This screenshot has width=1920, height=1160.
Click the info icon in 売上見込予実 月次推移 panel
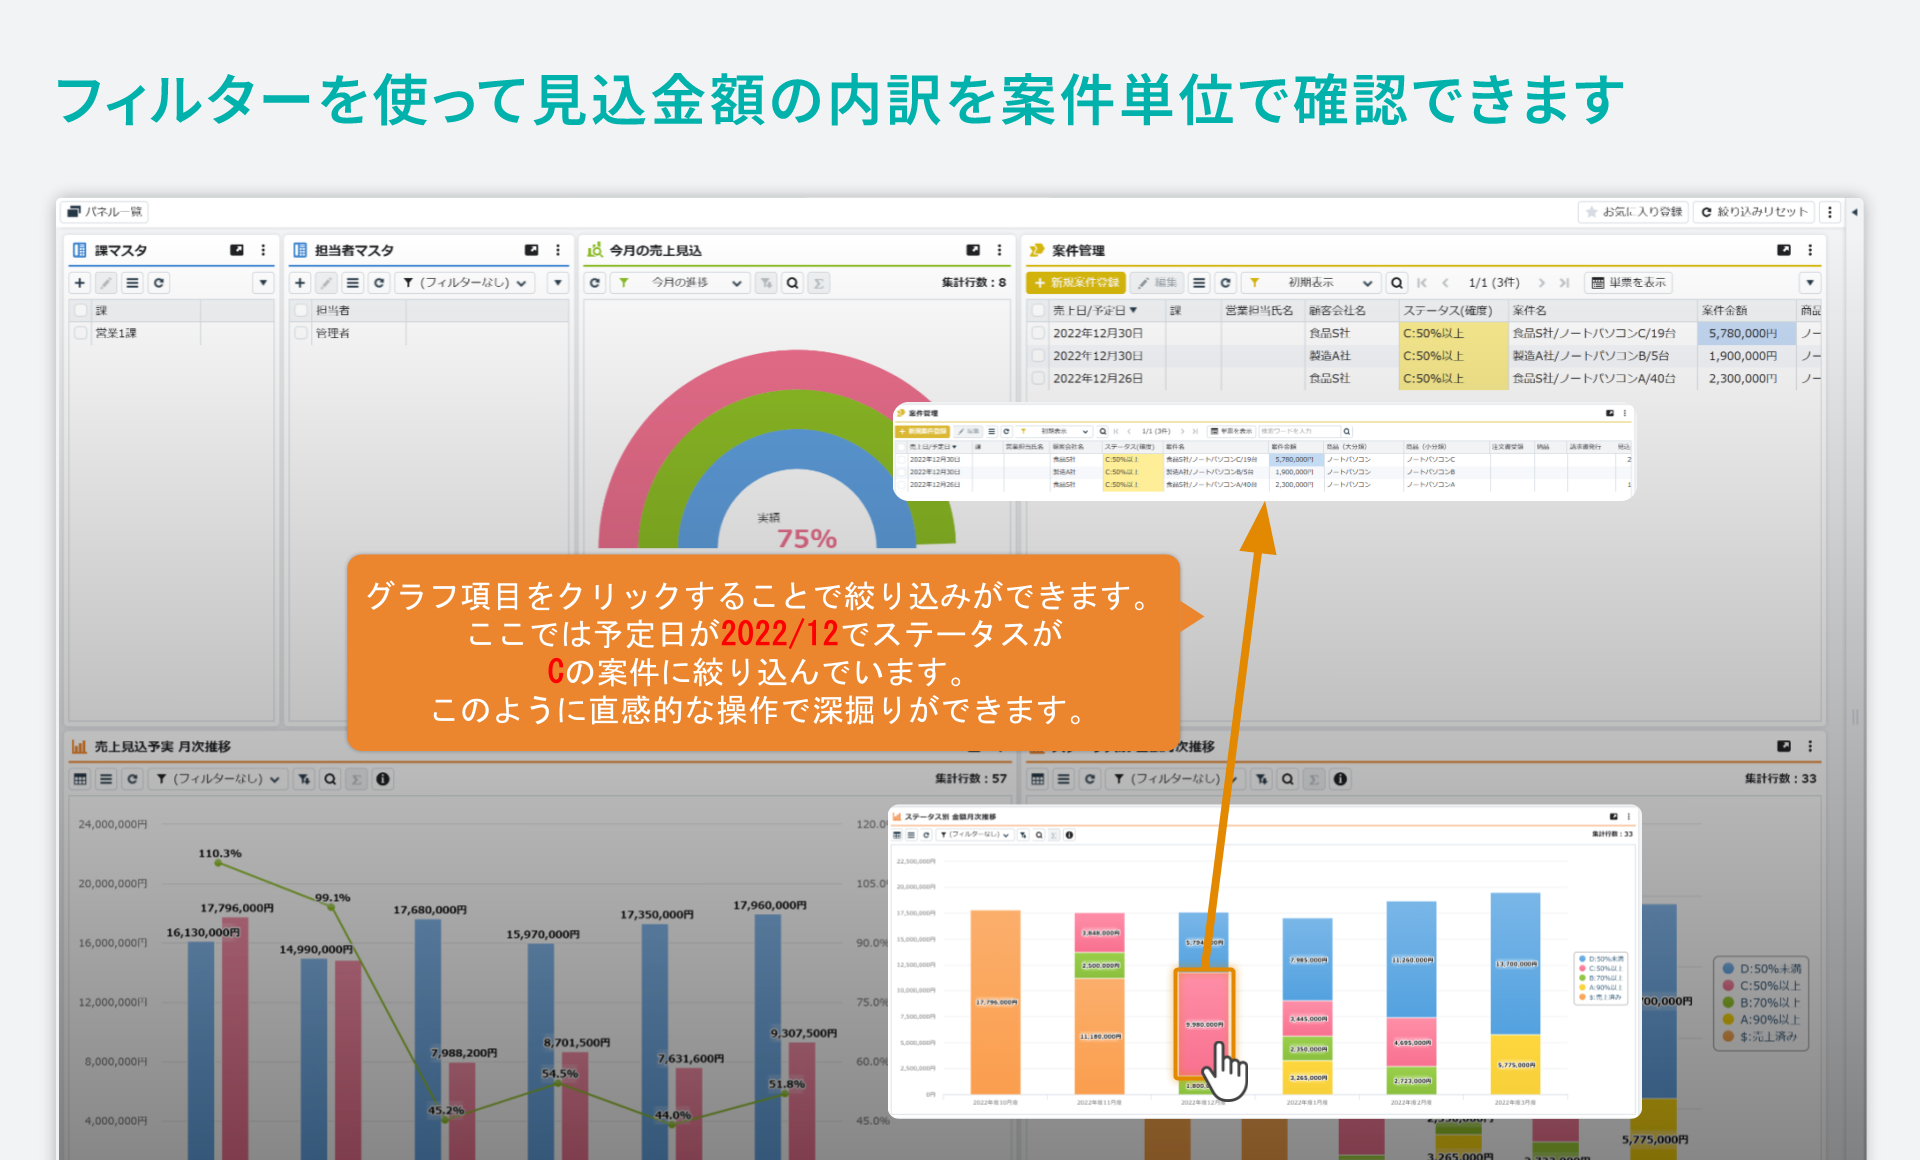pyautogui.click(x=385, y=778)
